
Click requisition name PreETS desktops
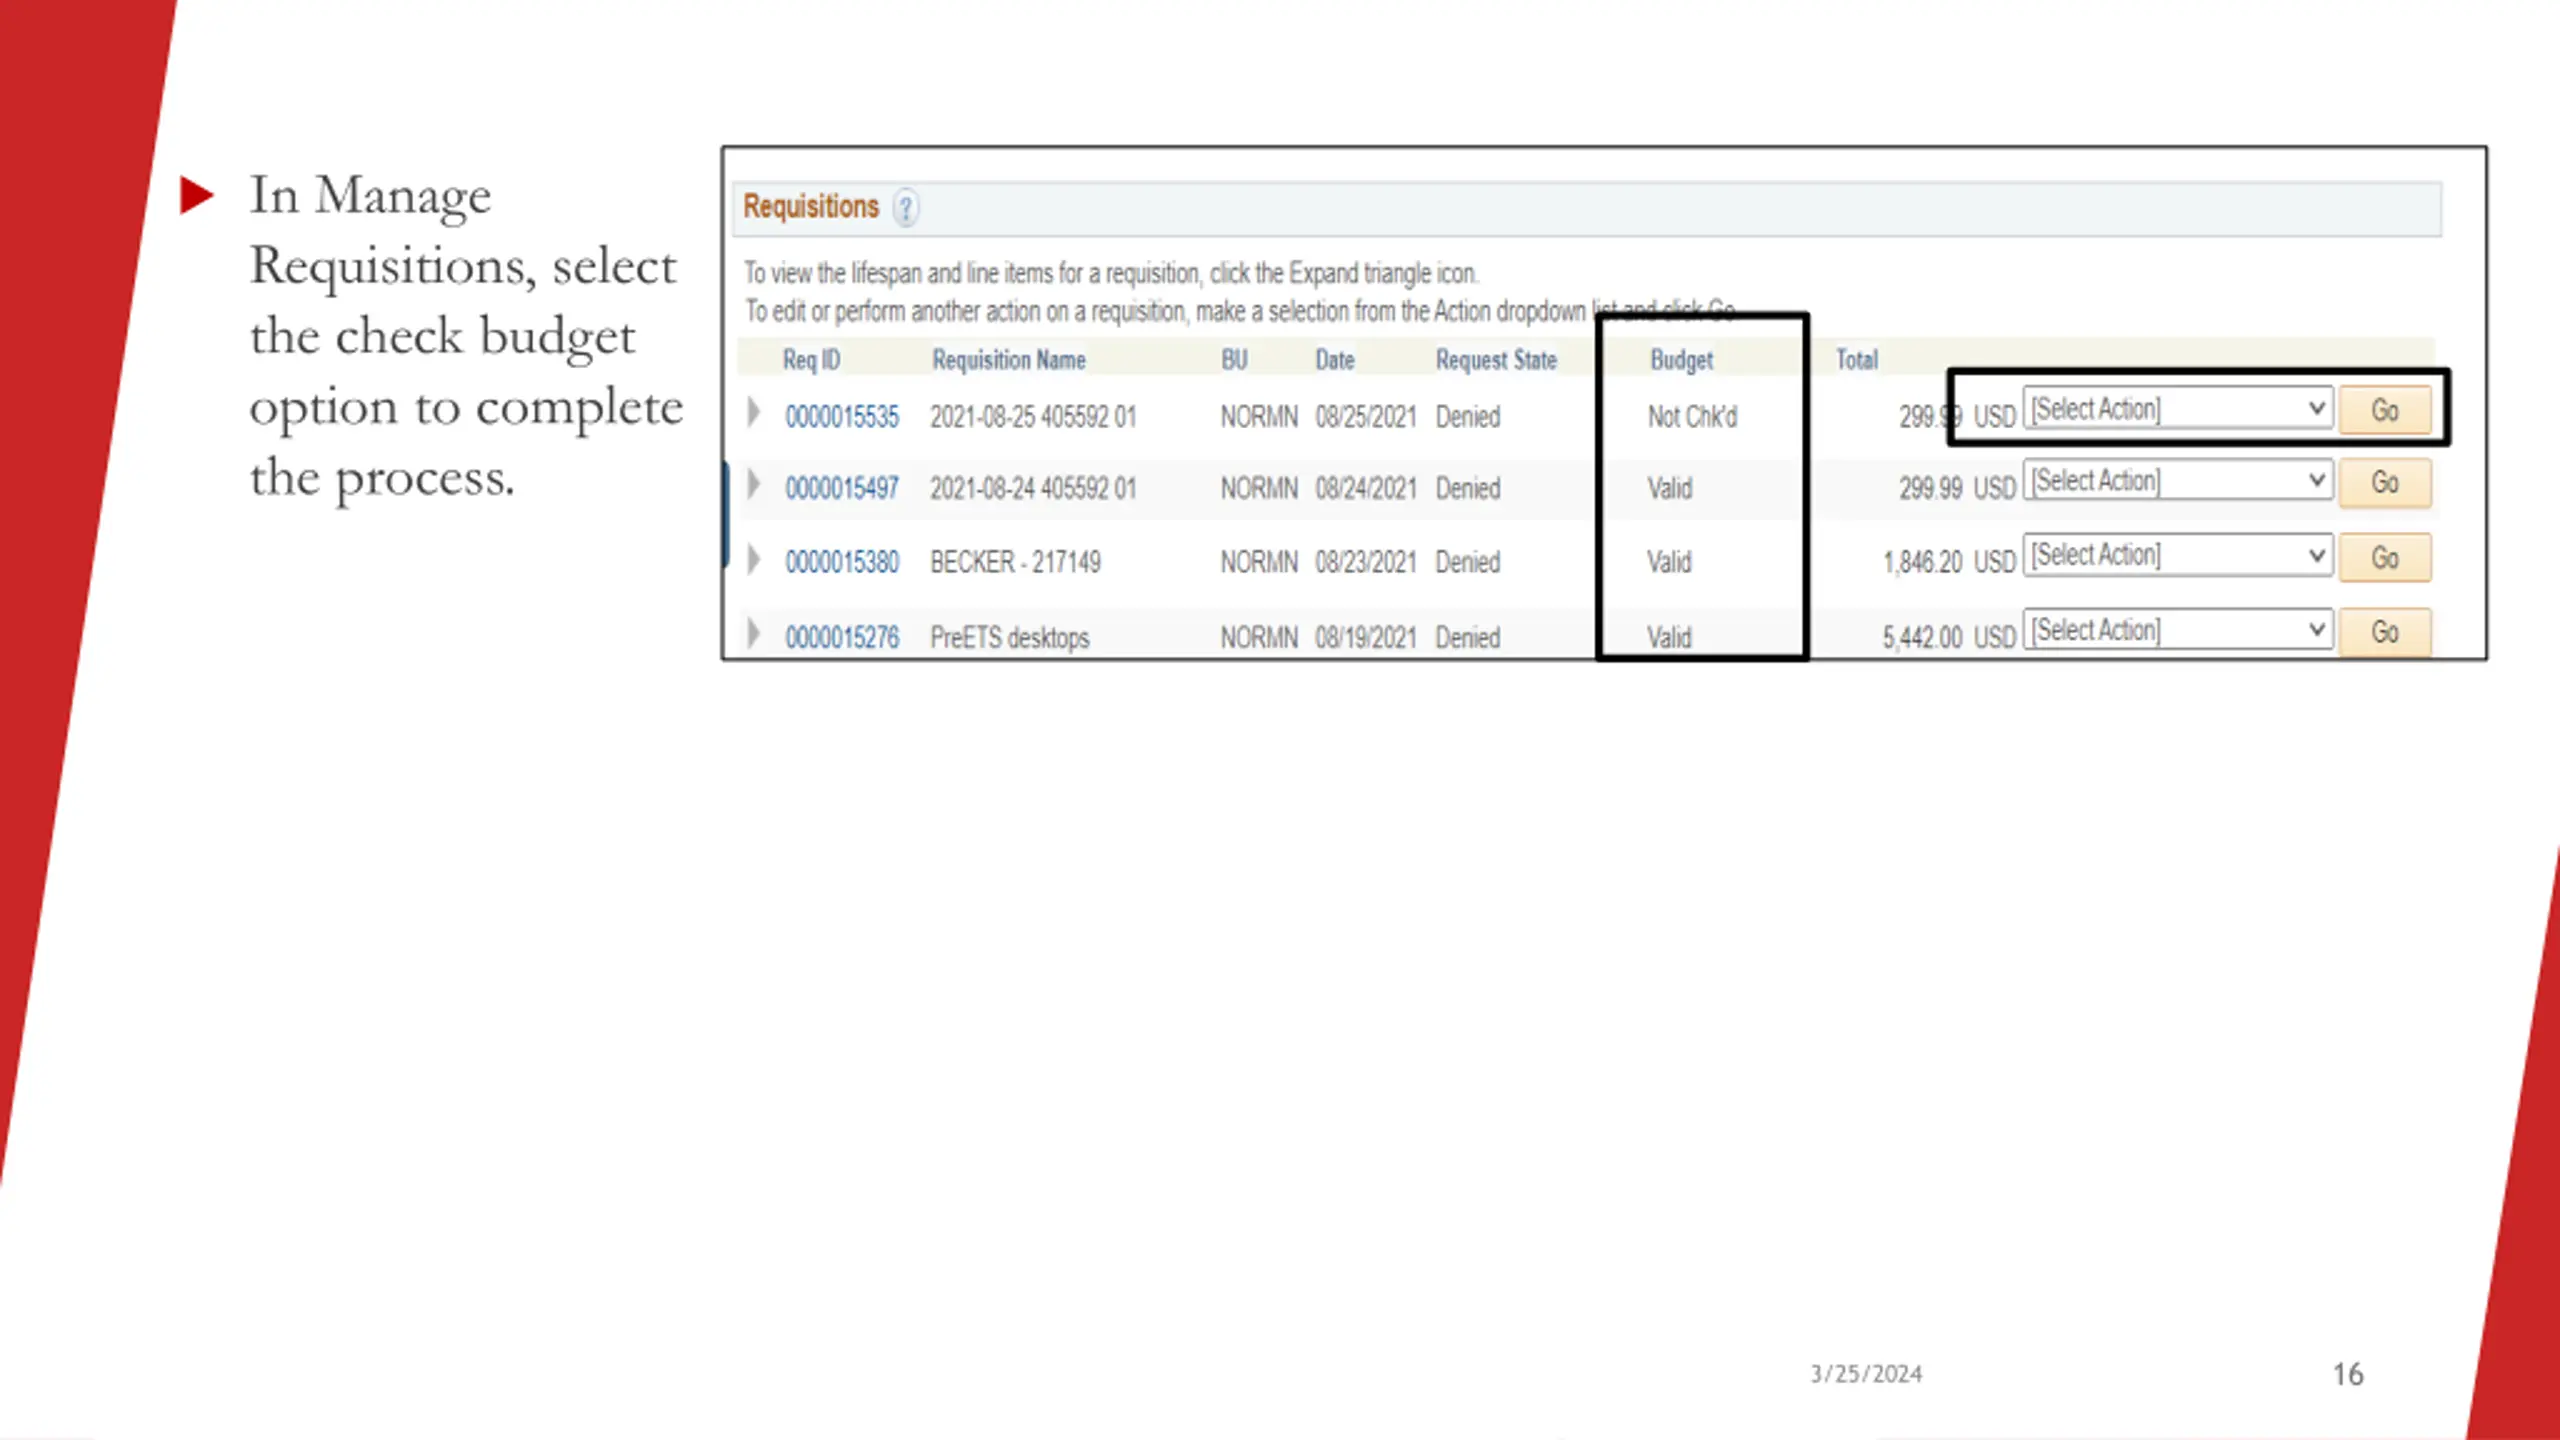1009,637
